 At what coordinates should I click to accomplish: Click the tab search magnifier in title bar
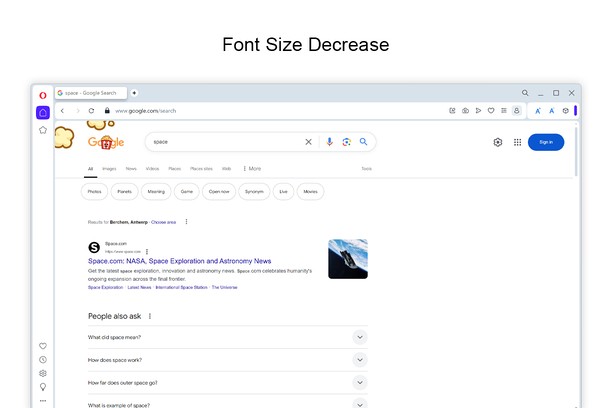(525, 93)
